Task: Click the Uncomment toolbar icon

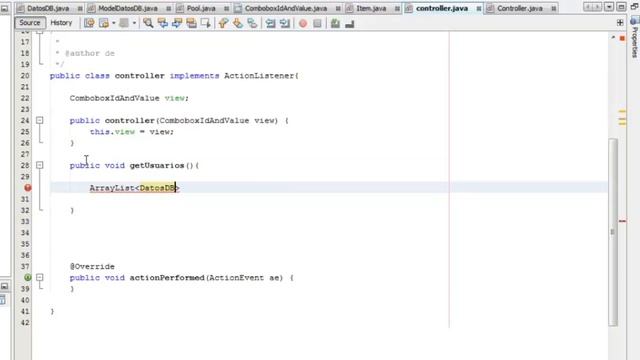Action: 349,24
